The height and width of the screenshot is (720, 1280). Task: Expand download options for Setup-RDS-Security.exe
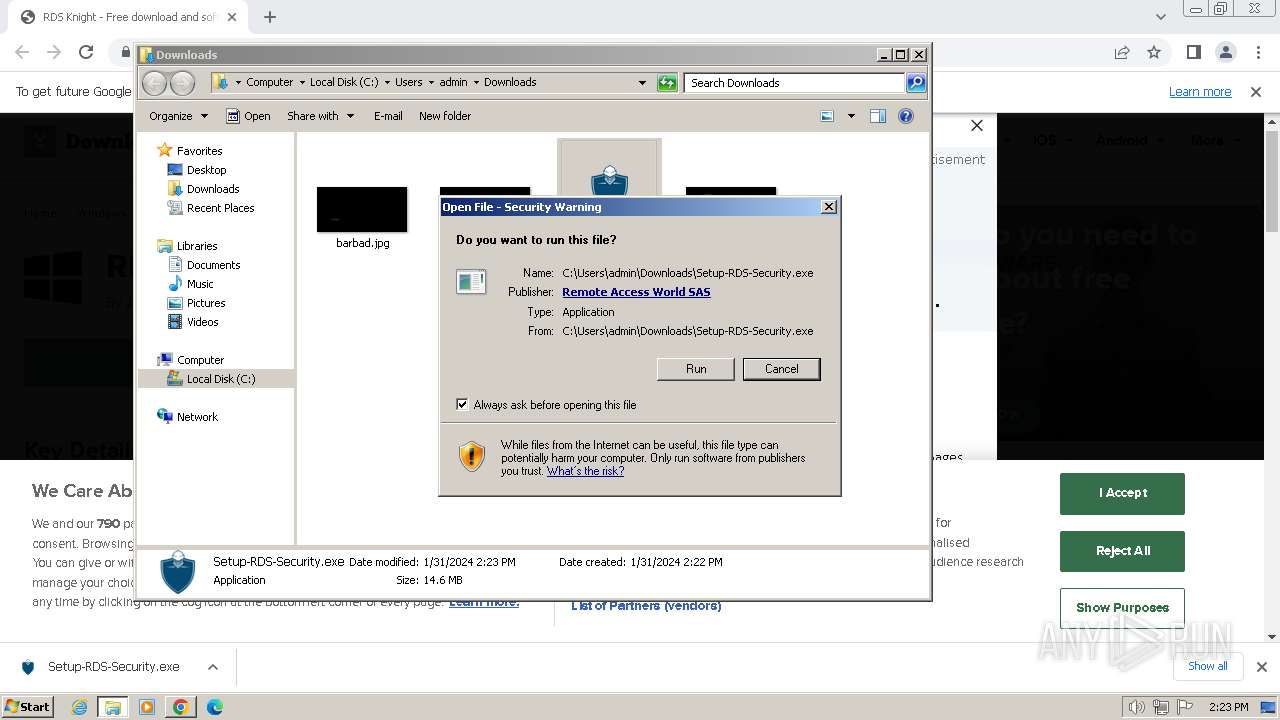pyautogui.click(x=212, y=667)
